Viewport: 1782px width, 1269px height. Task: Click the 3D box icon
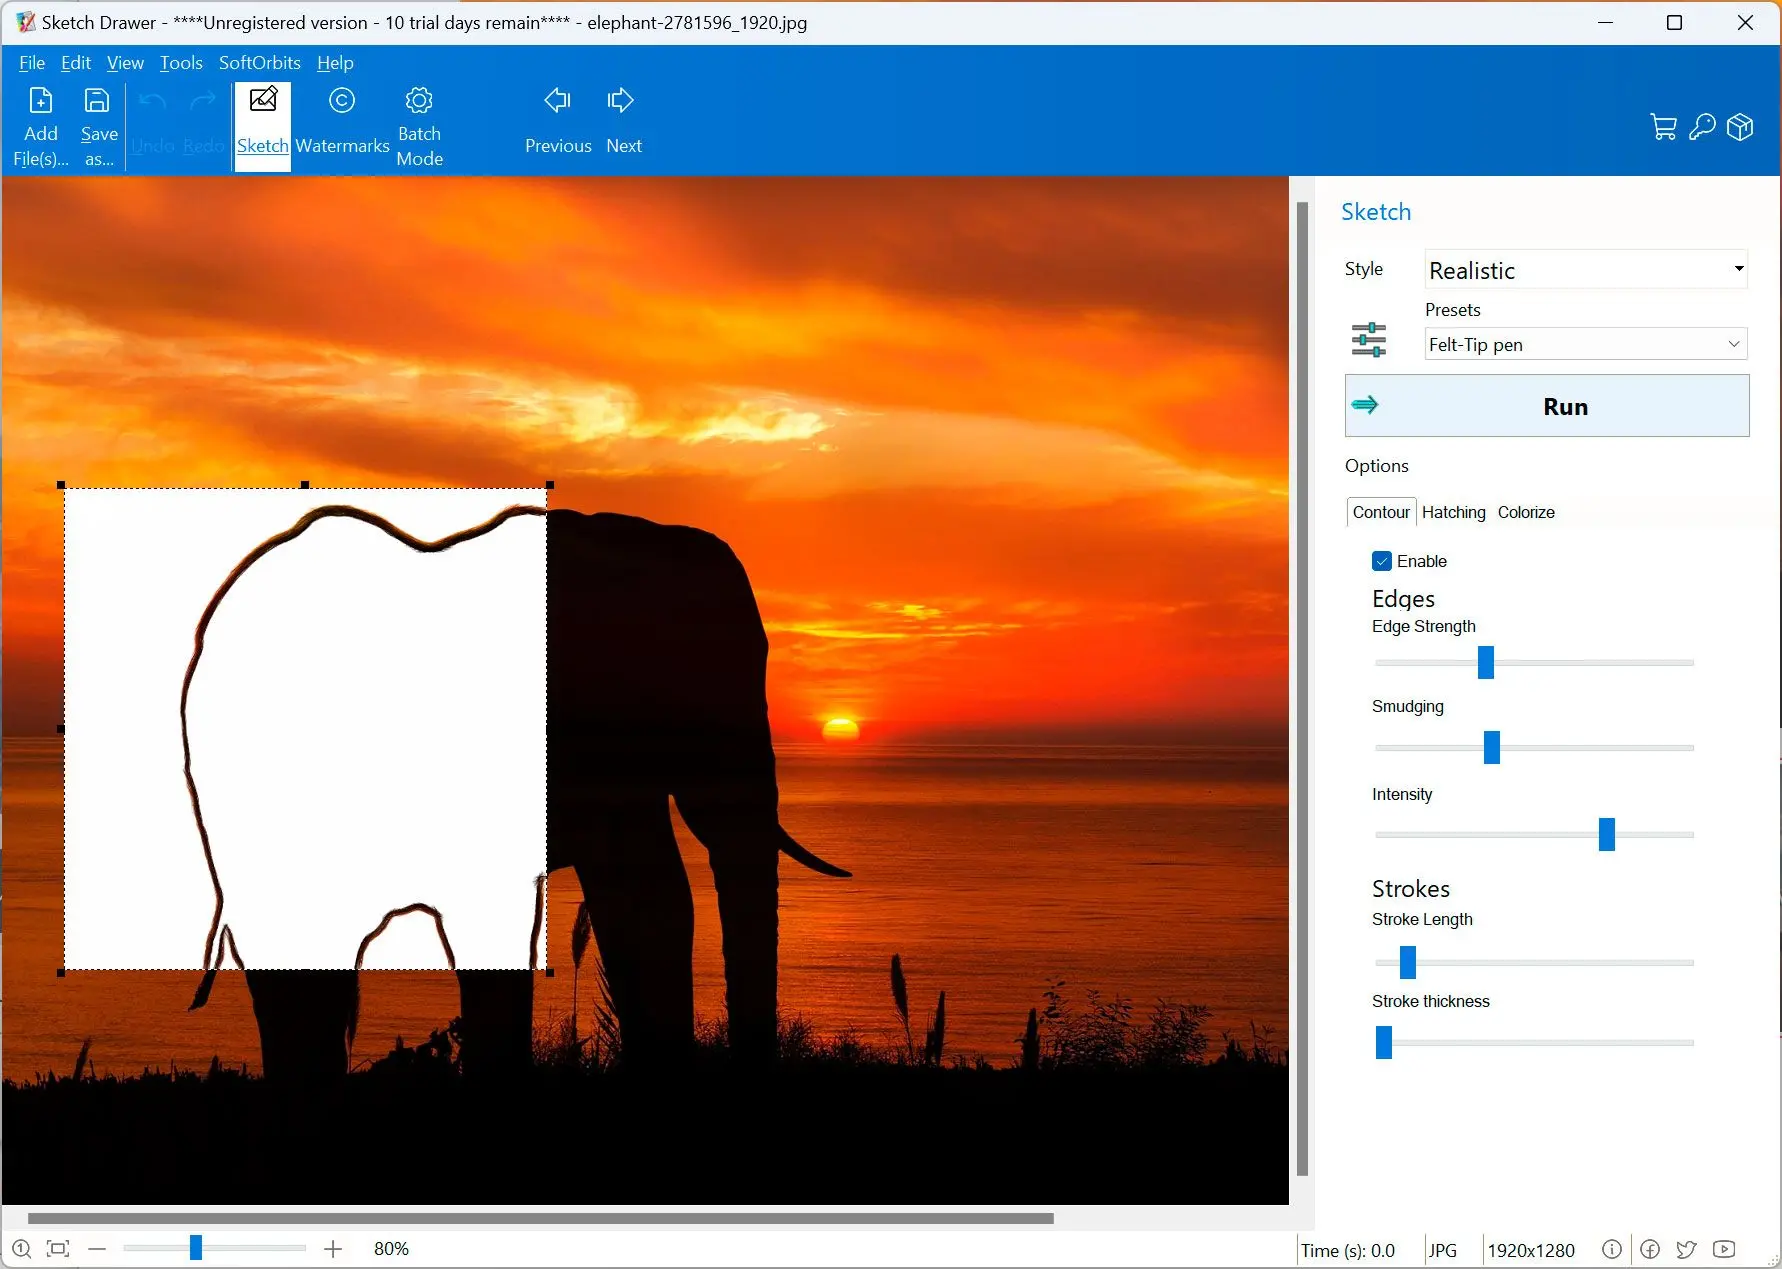click(1740, 127)
